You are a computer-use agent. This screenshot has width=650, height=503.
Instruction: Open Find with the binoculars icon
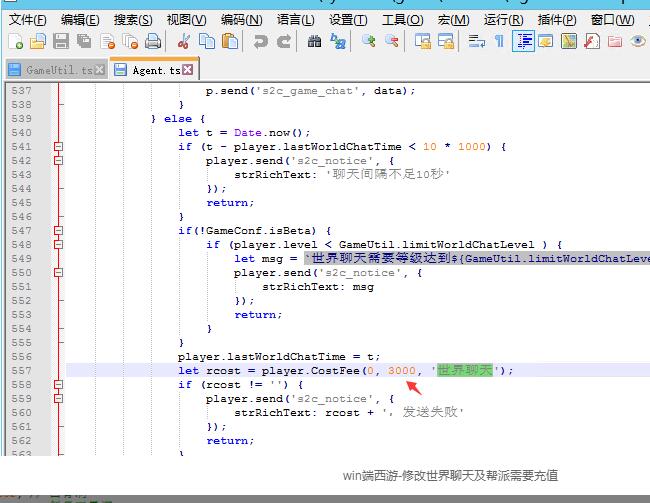point(314,41)
